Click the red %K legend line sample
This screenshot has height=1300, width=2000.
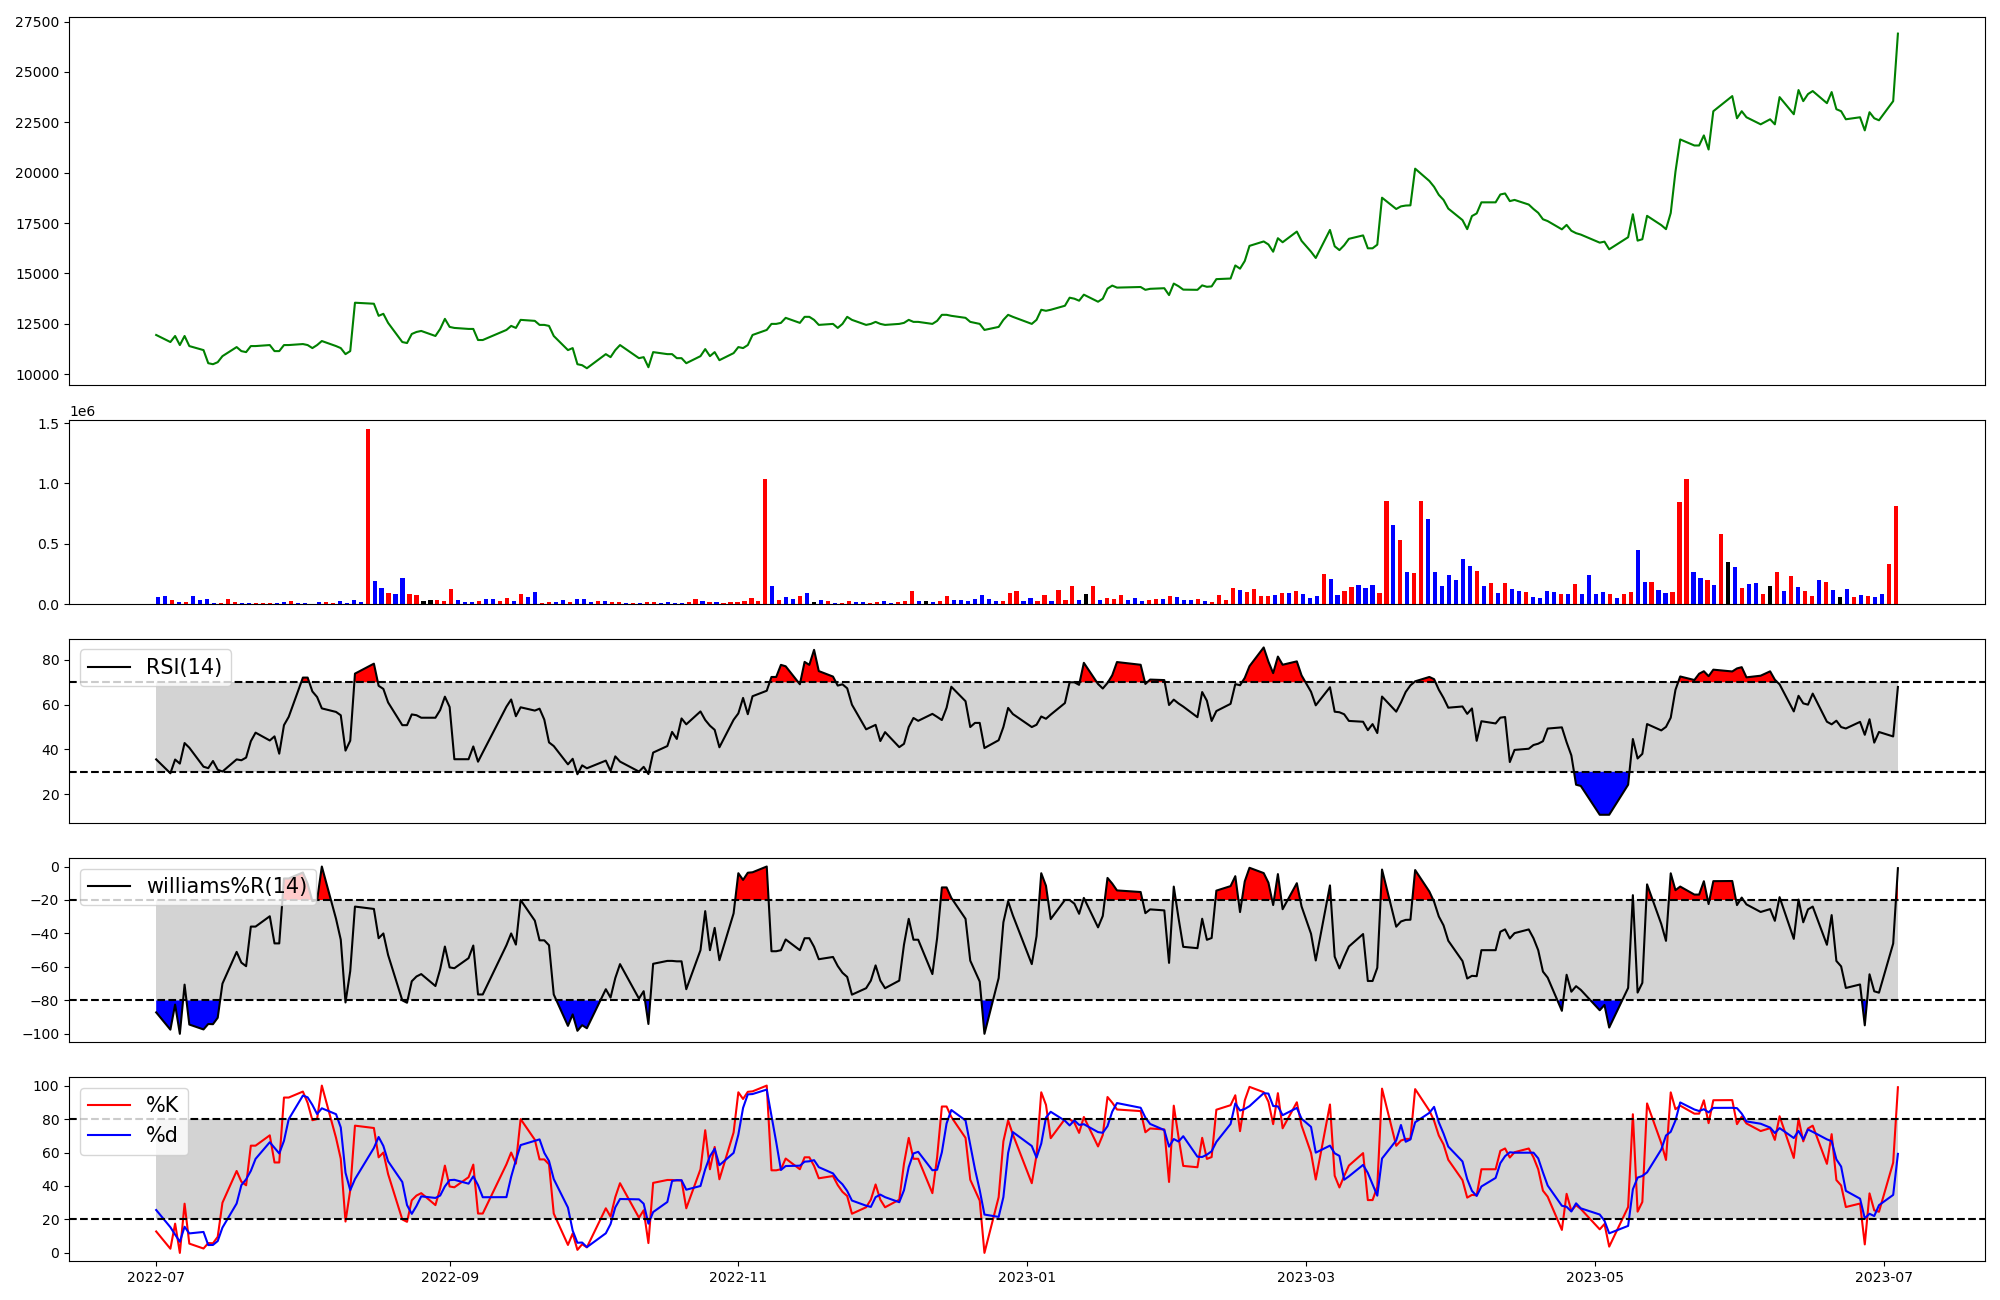(109, 1105)
